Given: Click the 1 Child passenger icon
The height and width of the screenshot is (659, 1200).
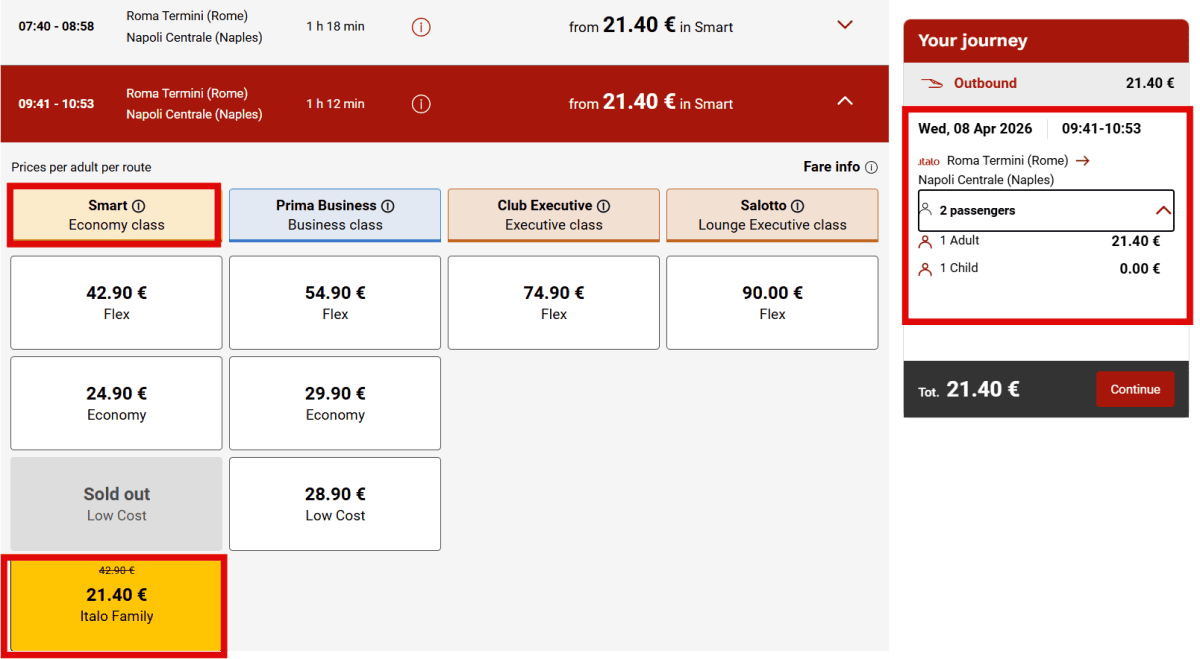Looking at the screenshot, I should click(x=926, y=269).
